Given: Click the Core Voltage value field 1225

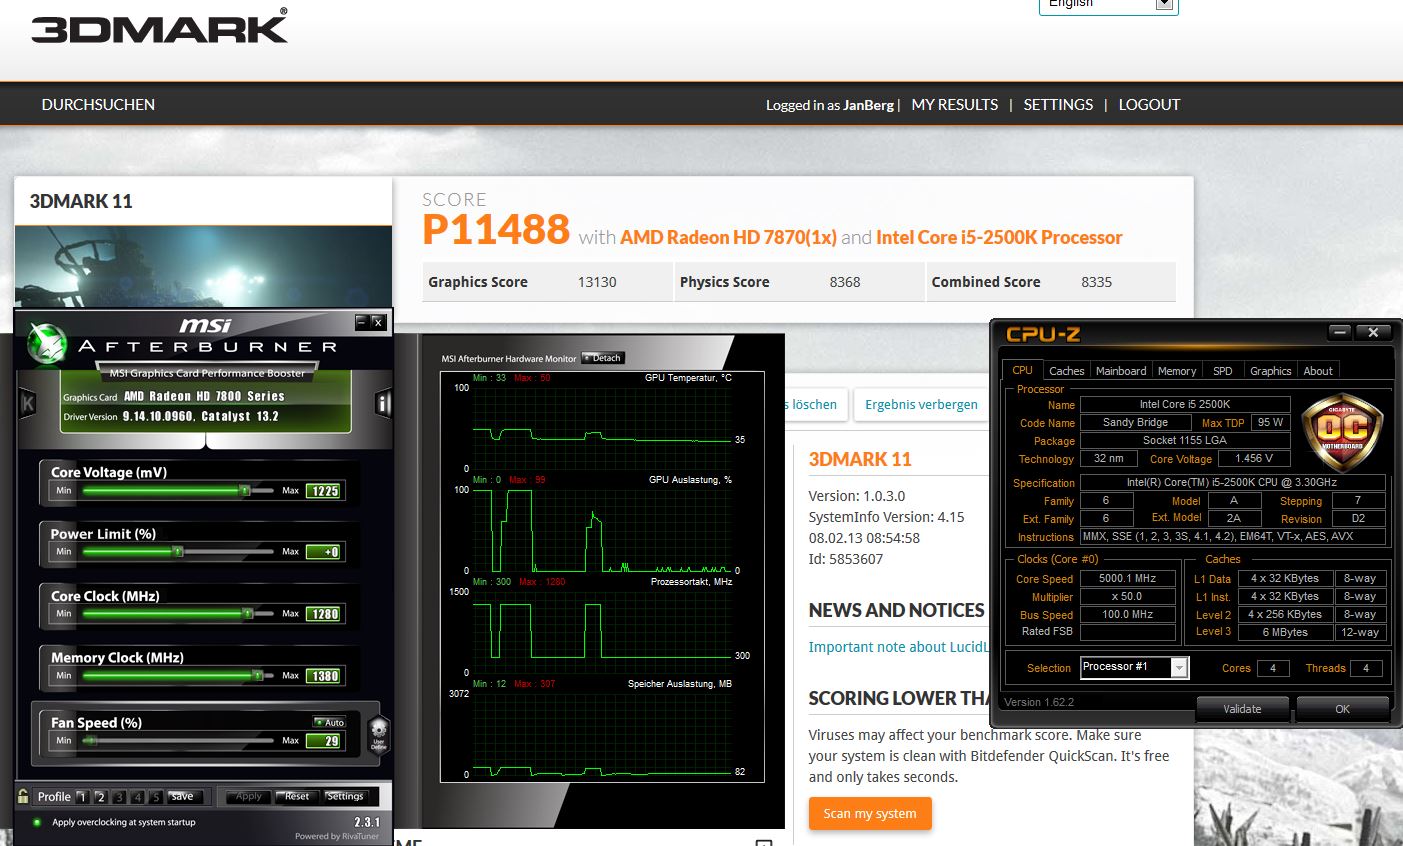Looking at the screenshot, I should 324,491.
